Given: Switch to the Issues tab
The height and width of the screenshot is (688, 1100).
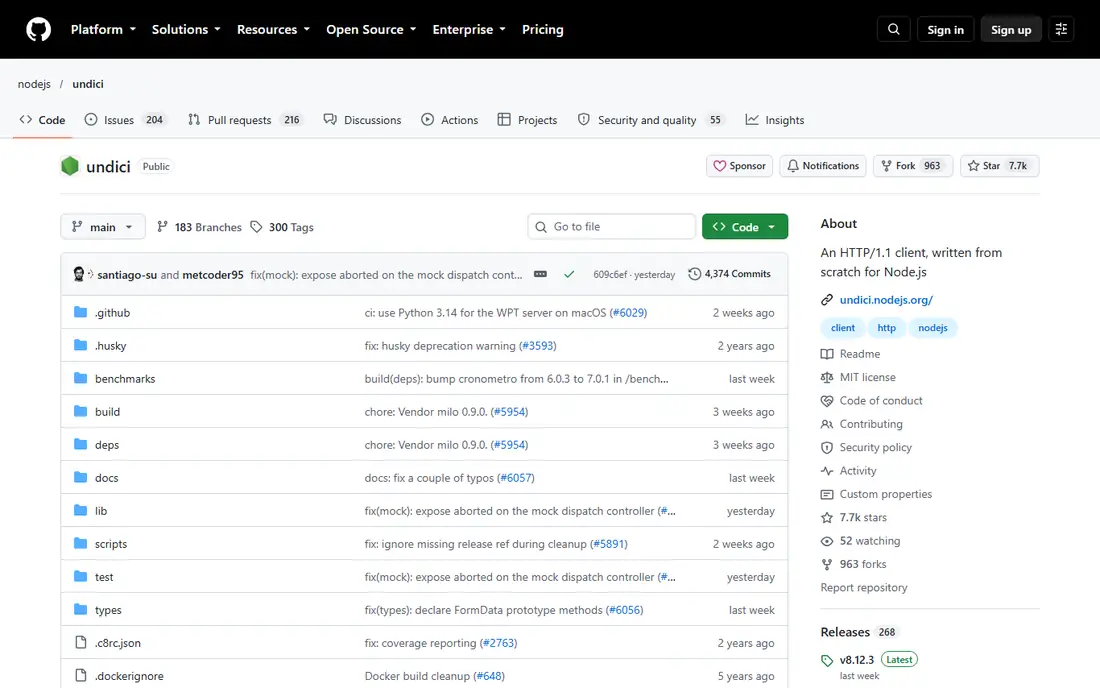Looking at the screenshot, I should click(124, 120).
